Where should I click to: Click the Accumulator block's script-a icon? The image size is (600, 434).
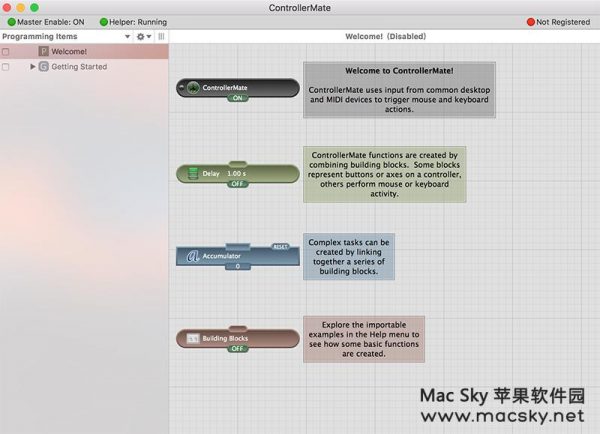tap(193, 256)
